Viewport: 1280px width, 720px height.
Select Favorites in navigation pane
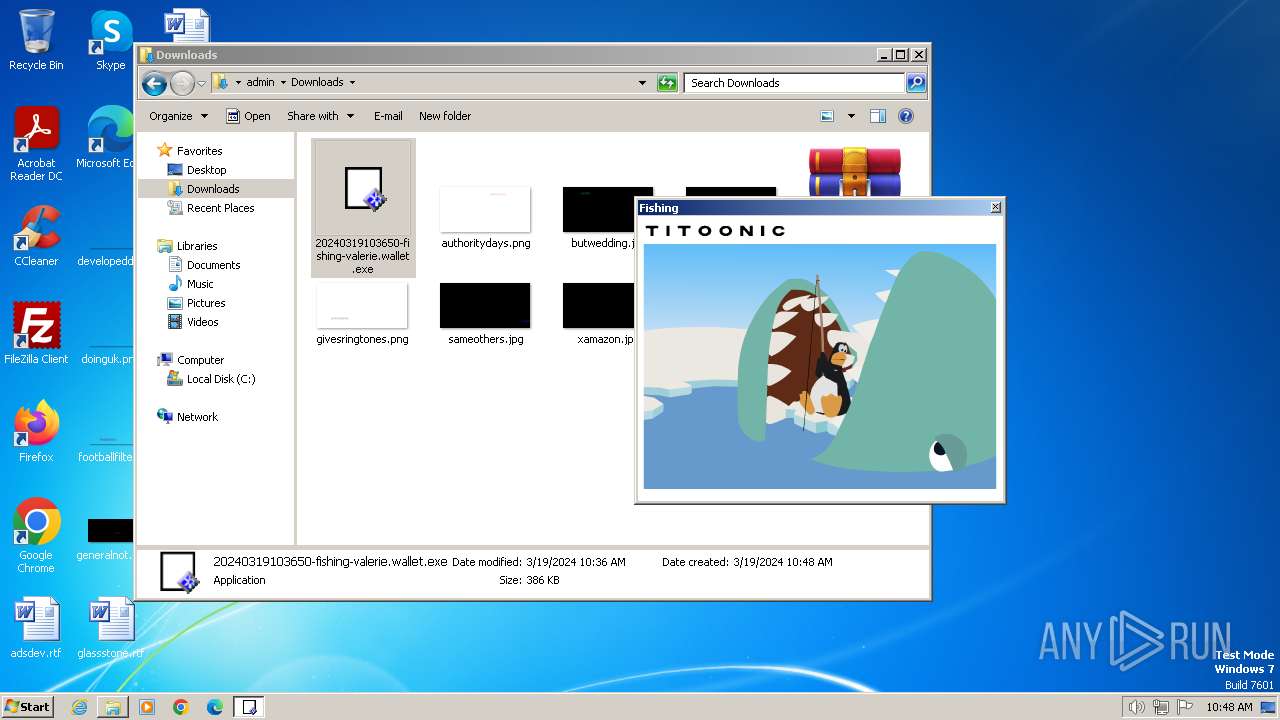pos(199,151)
